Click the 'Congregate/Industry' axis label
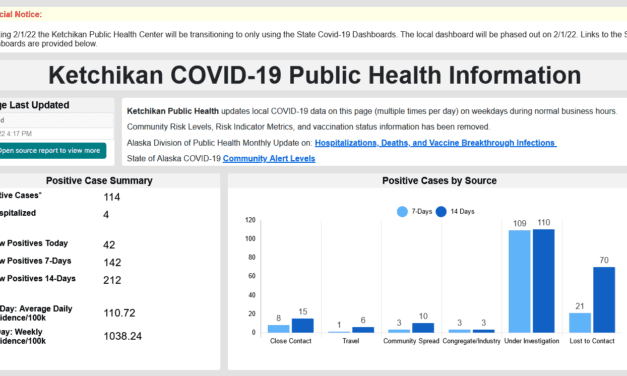The width and height of the screenshot is (627, 376). pos(471,341)
